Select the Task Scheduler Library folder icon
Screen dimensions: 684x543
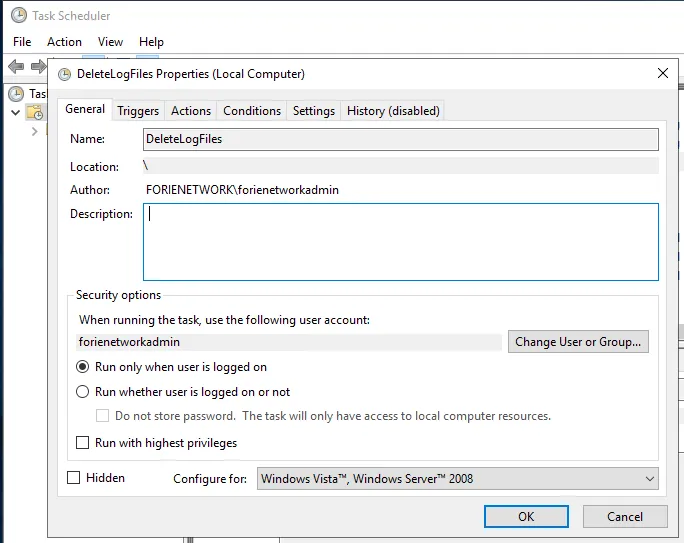35,112
